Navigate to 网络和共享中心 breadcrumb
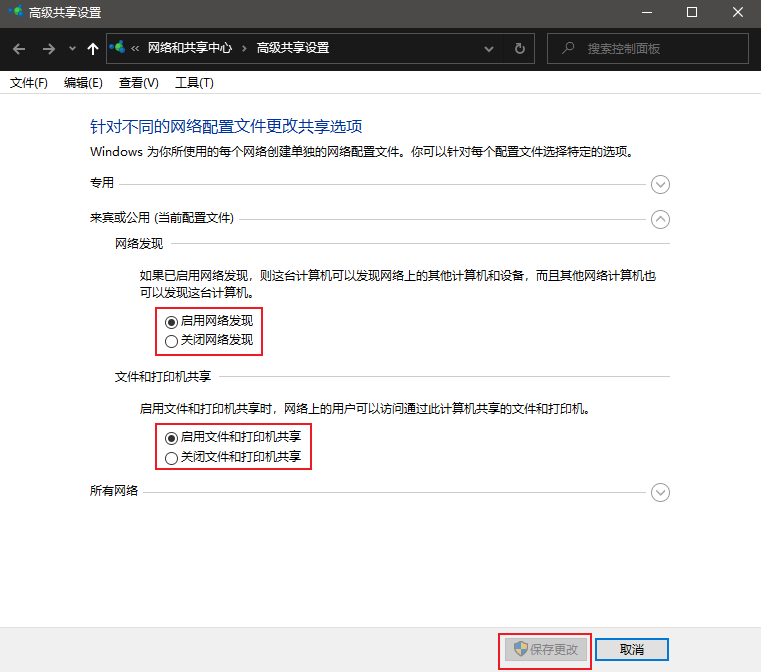This screenshot has width=761, height=672. (190, 48)
